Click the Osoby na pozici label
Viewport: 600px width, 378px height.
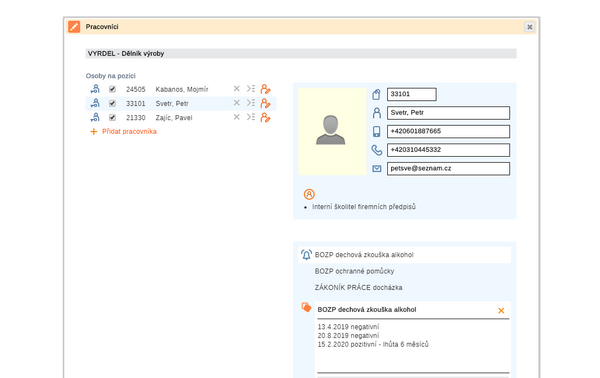point(111,76)
